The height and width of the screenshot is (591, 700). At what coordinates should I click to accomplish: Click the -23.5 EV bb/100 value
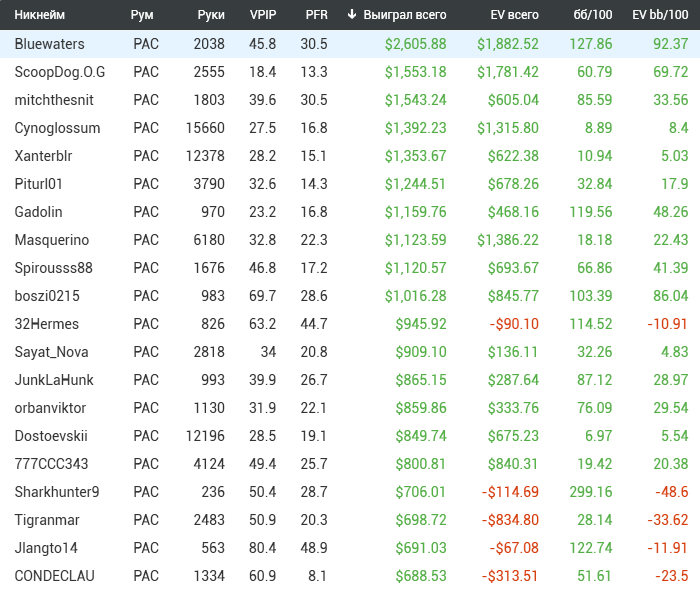tap(672, 576)
